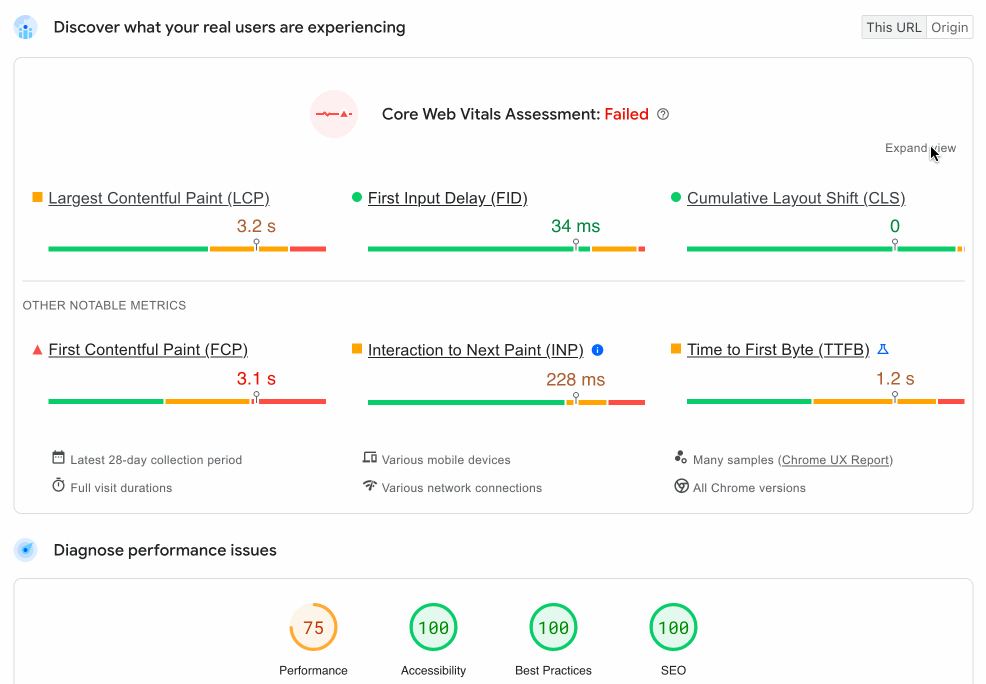Viewport: 986px width, 684px height.
Task: Open the First Input Delay (FID) link
Action: pyautogui.click(x=448, y=198)
